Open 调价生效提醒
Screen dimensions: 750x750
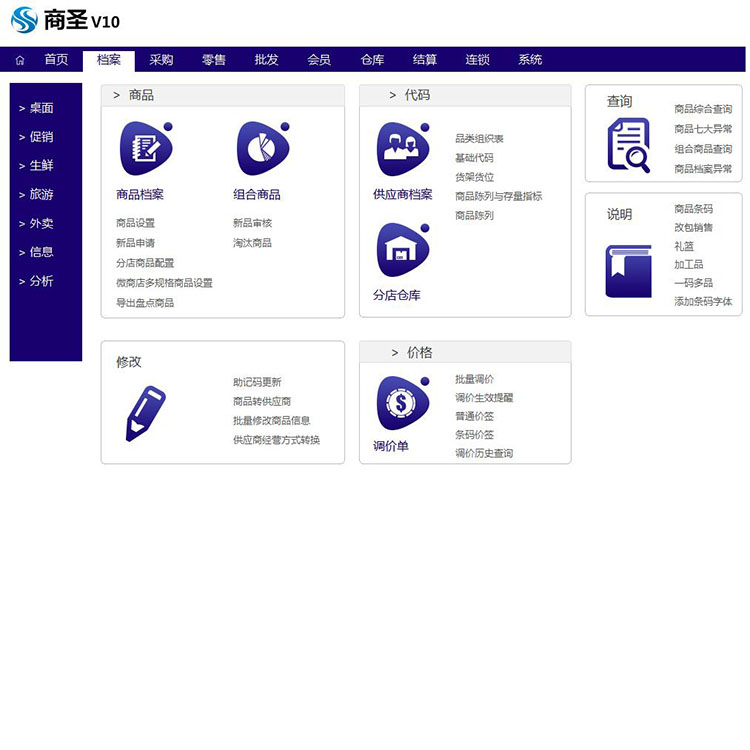(x=484, y=398)
